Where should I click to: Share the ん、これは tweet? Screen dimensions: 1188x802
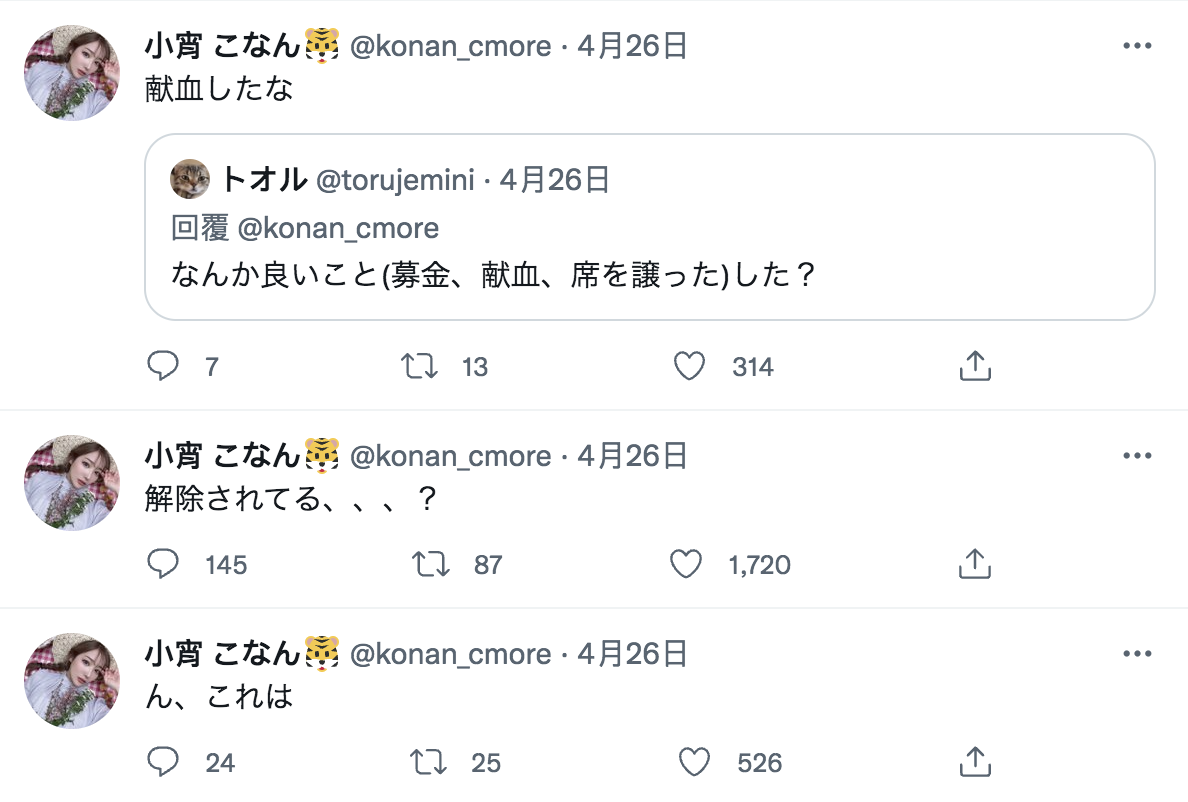point(974,763)
